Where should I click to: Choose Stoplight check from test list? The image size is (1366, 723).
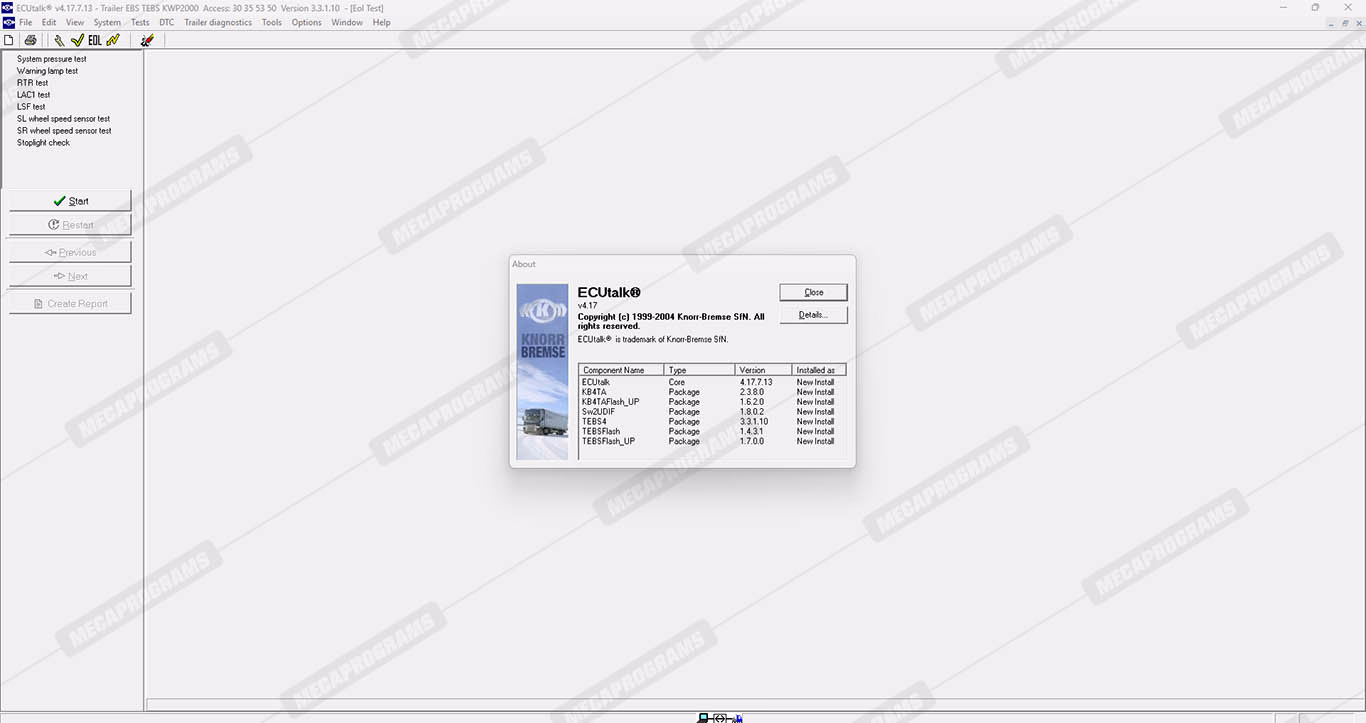43,143
